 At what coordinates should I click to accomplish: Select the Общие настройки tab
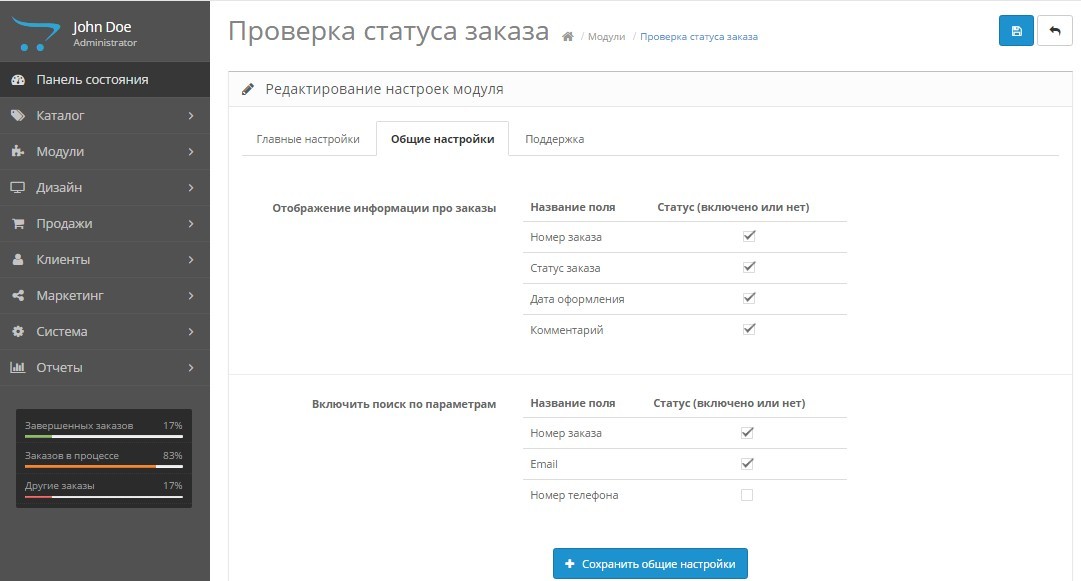[443, 139]
